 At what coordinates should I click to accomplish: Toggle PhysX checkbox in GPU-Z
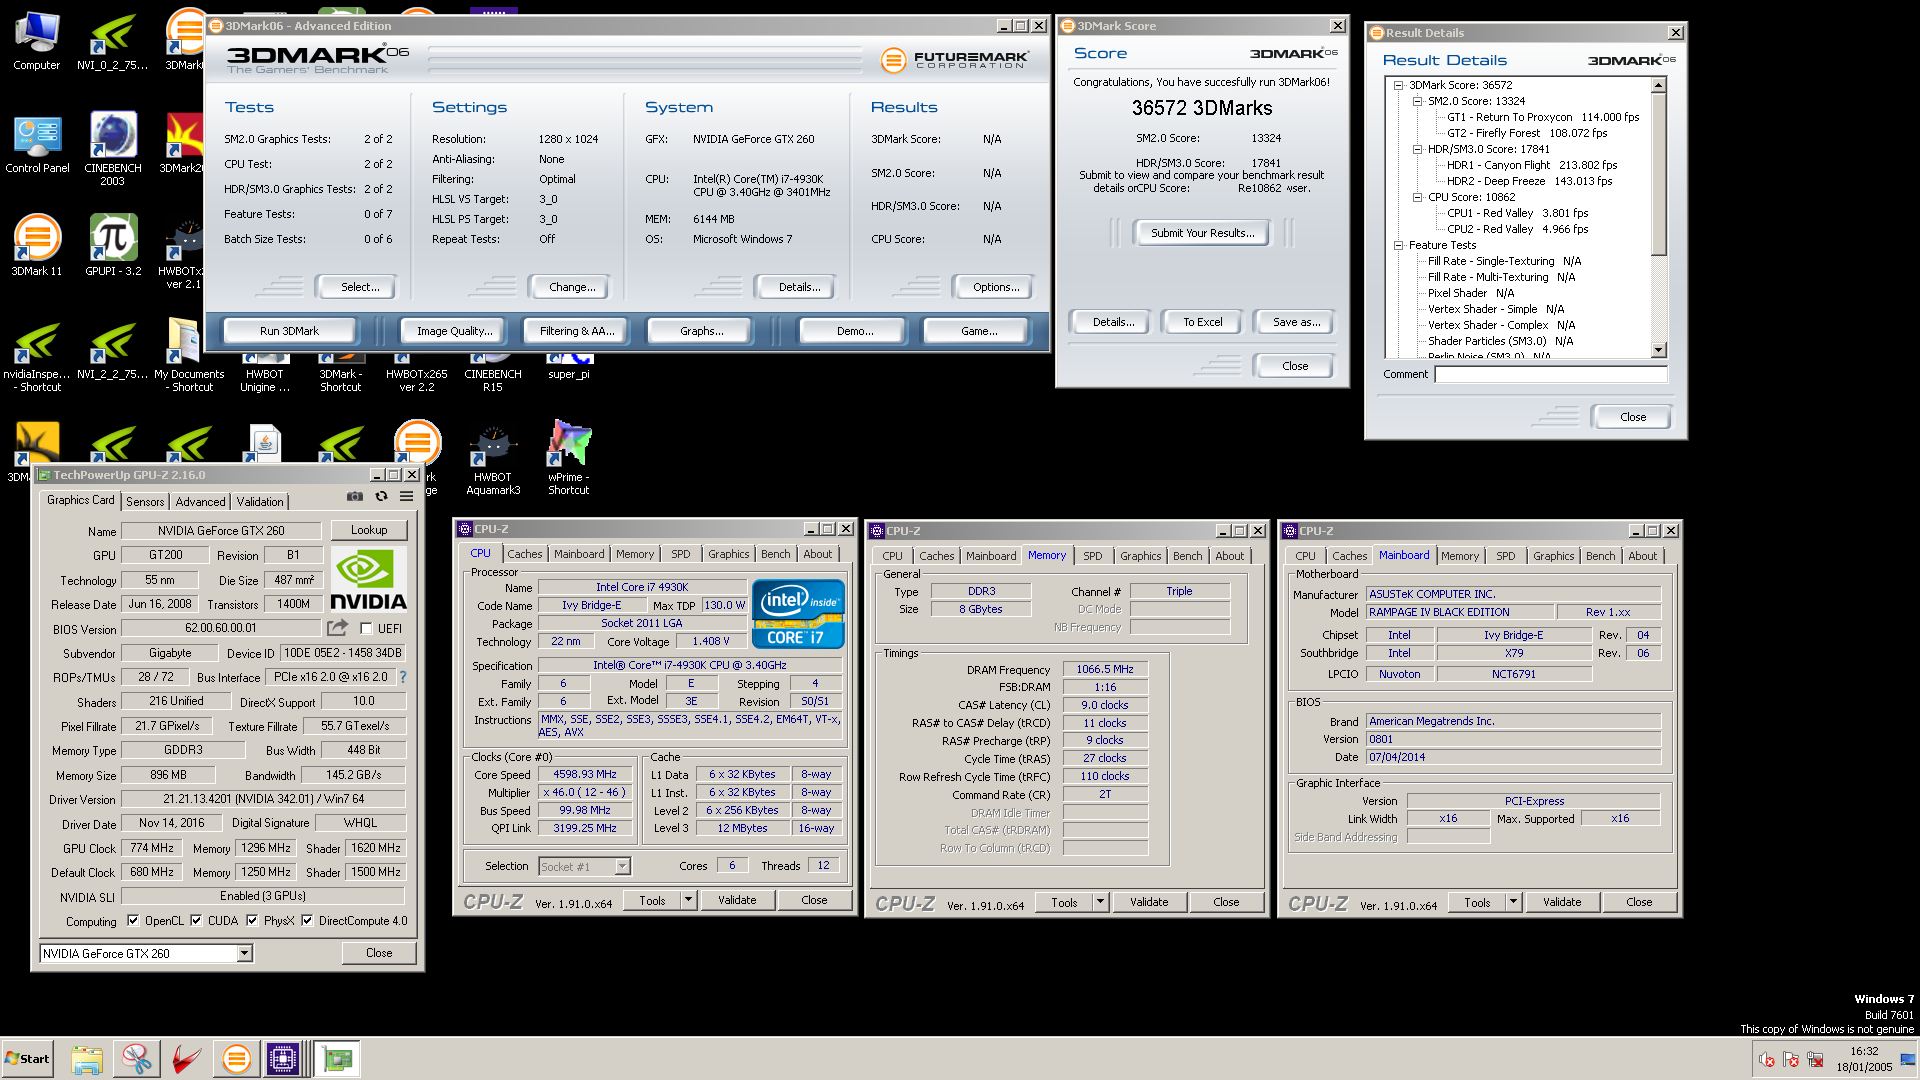coord(252,921)
